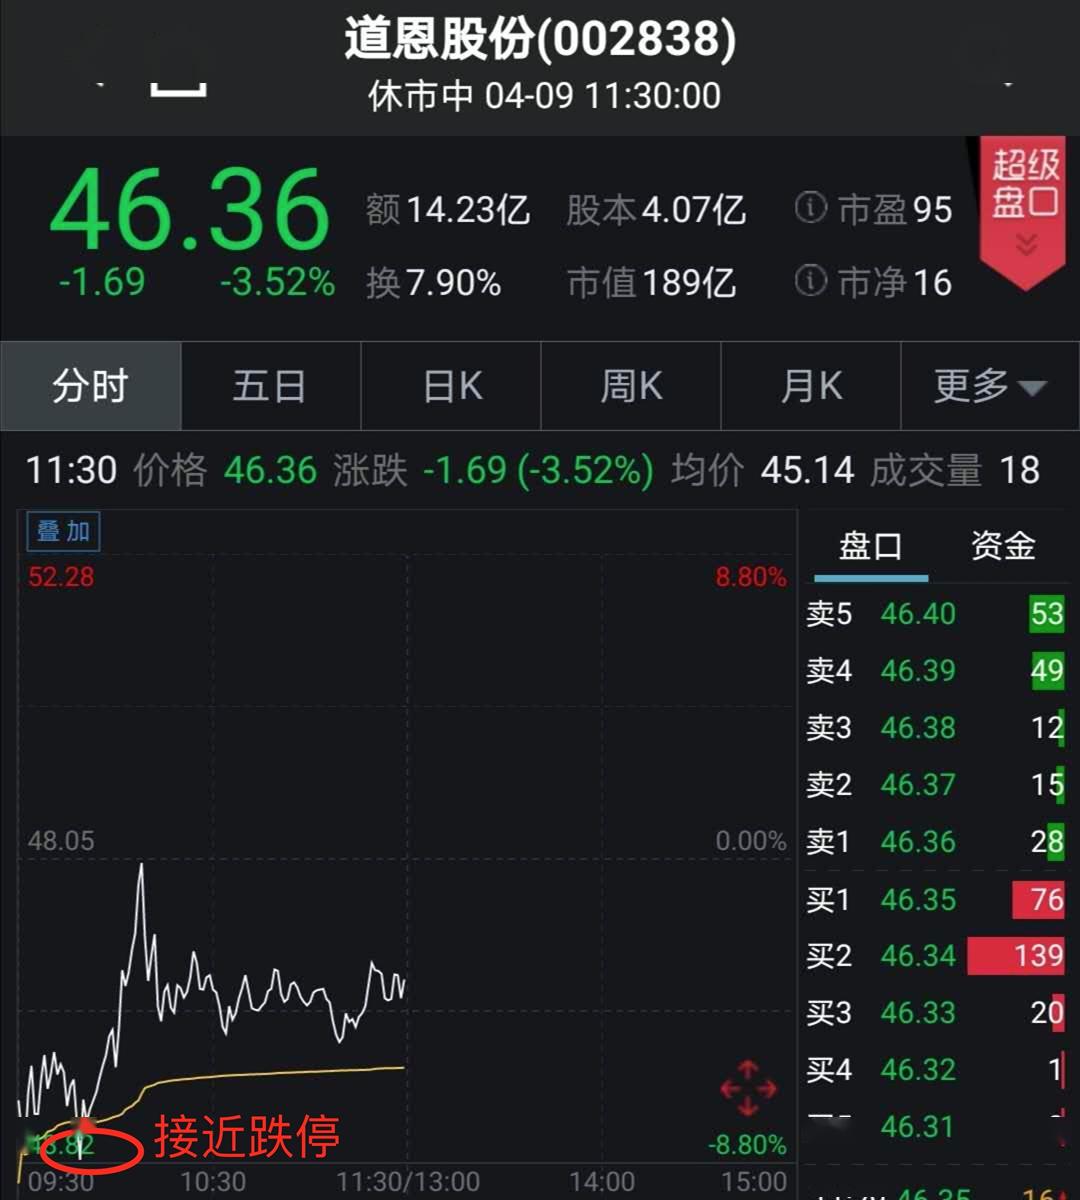Select the 卖4 order row at 46.39

tap(936, 670)
